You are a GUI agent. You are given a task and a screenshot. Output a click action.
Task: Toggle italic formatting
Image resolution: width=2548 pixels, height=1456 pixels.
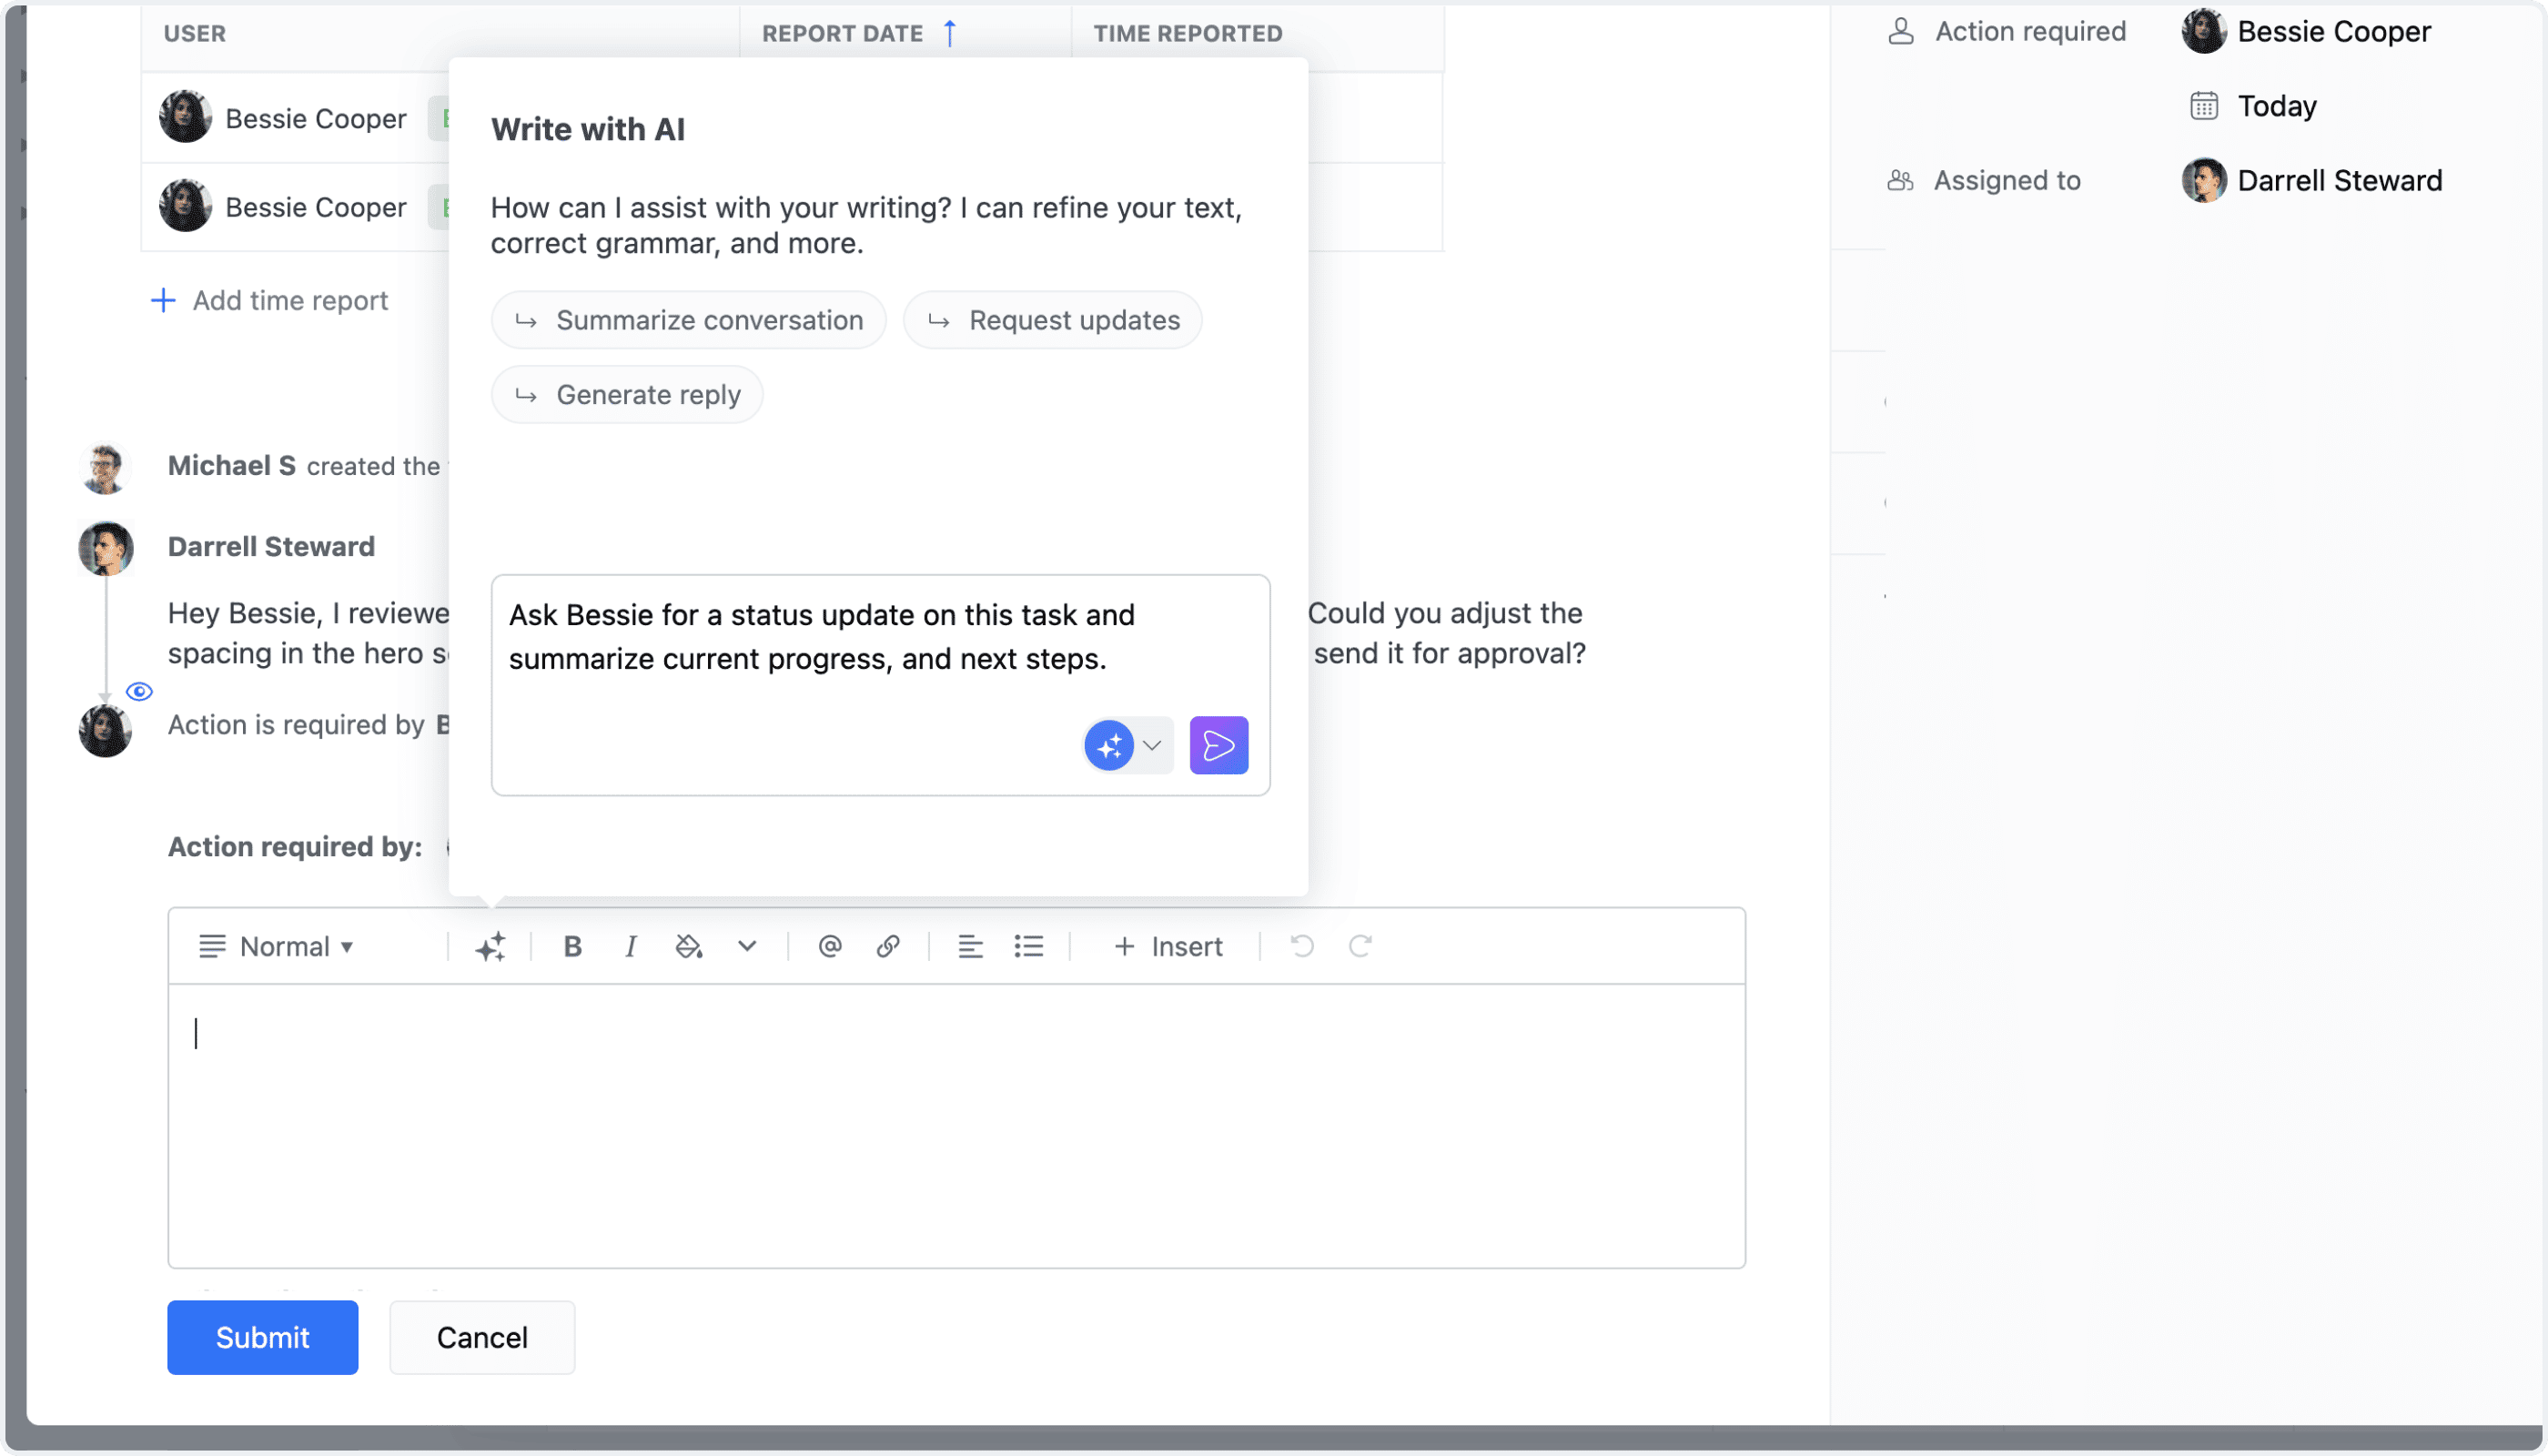(x=630, y=946)
